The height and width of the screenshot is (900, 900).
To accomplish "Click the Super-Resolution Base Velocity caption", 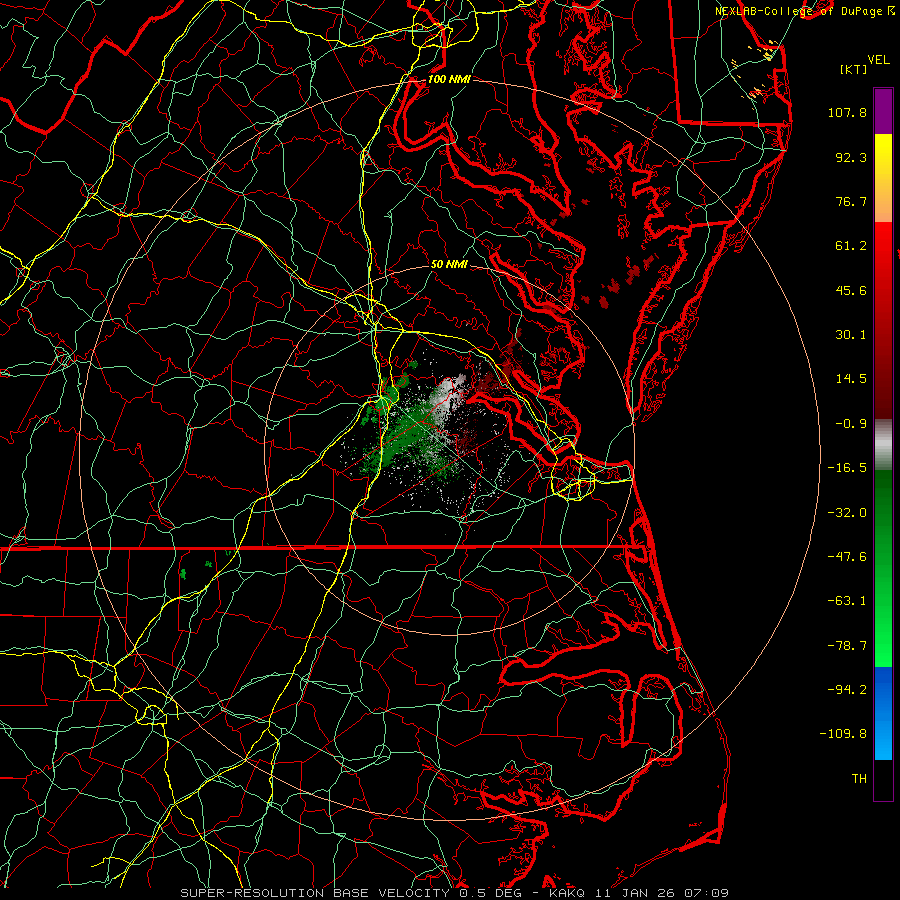I will 455,893.
